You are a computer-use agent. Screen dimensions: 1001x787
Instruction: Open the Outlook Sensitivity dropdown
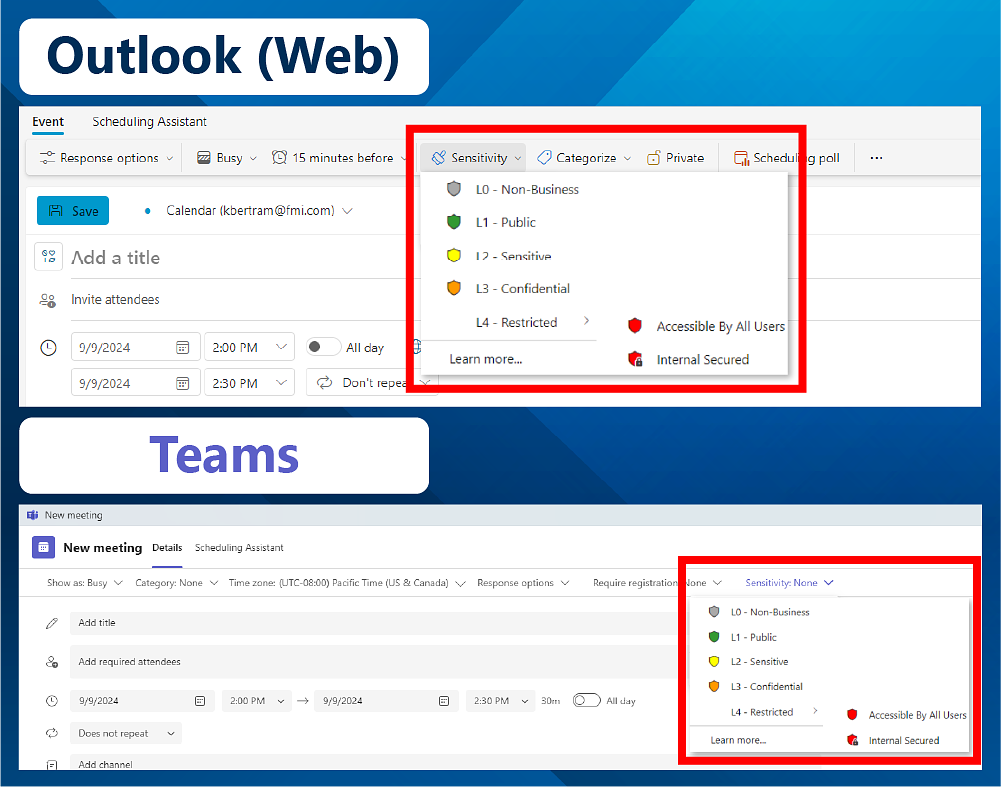(473, 158)
